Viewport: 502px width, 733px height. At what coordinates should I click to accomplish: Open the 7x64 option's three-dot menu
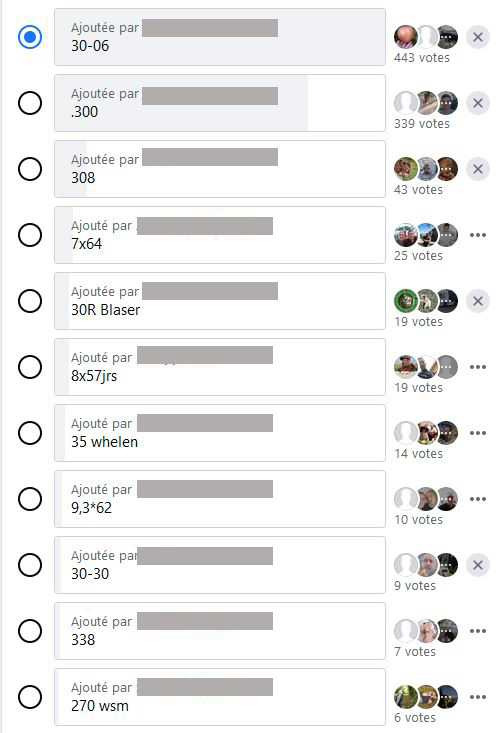pyautogui.click(x=478, y=235)
